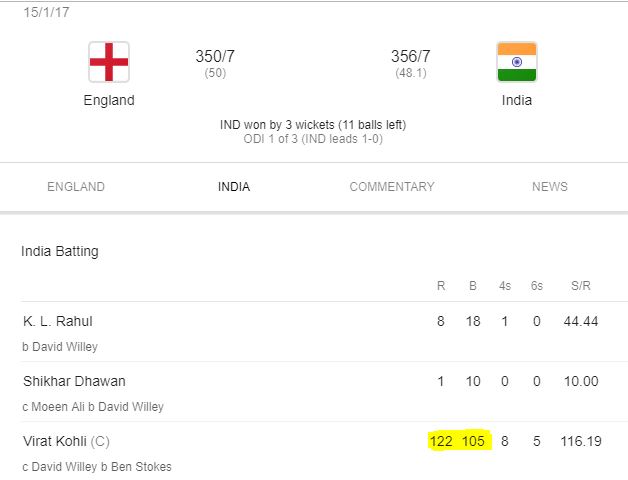
Task: Click Kohli's highlighted 105 balls value
Action: (x=473, y=441)
